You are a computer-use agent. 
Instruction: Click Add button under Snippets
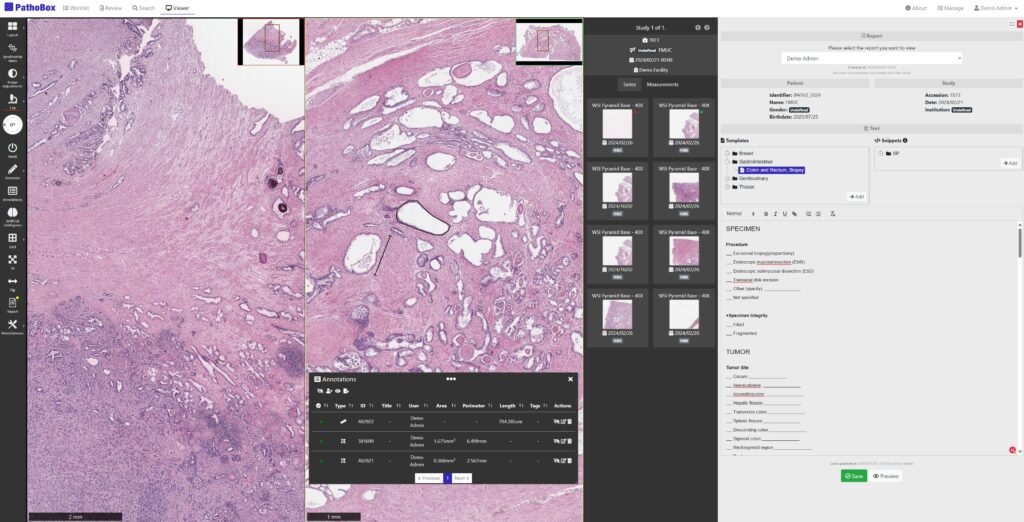point(1010,163)
